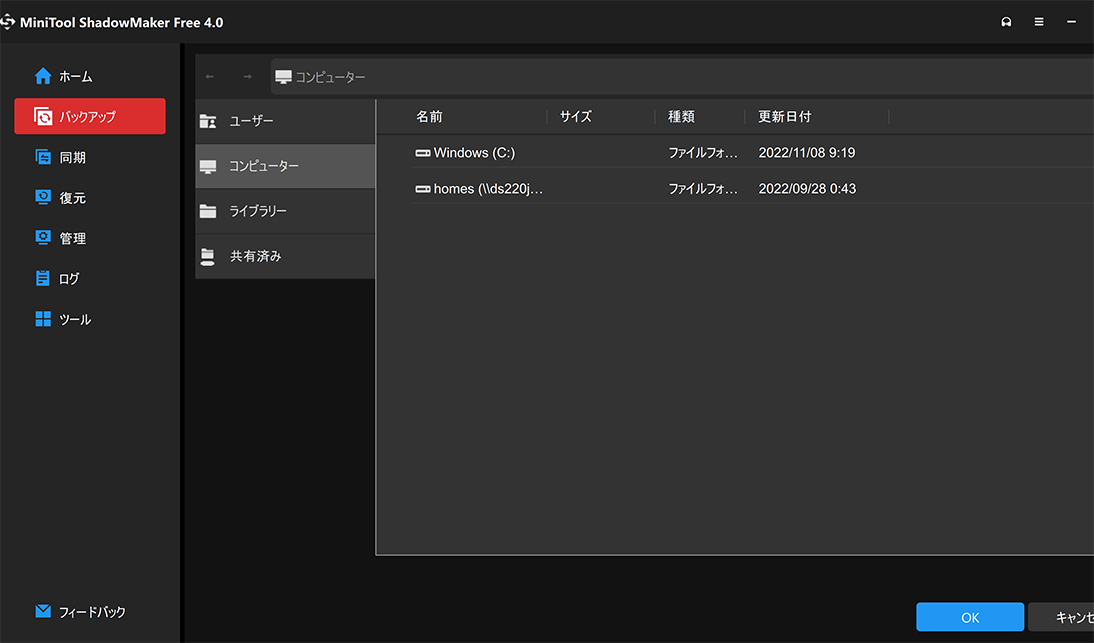The height and width of the screenshot is (643, 1094).
Task: Click the headset support icon
Action: tap(1006, 22)
